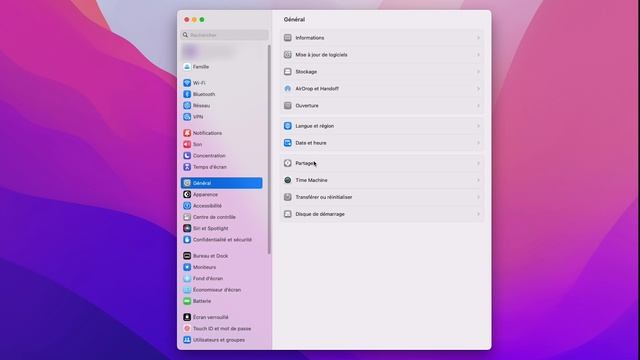Screen dimensions: 640x360
Task: Click the Moniteurs display icon
Action: tap(187, 267)
